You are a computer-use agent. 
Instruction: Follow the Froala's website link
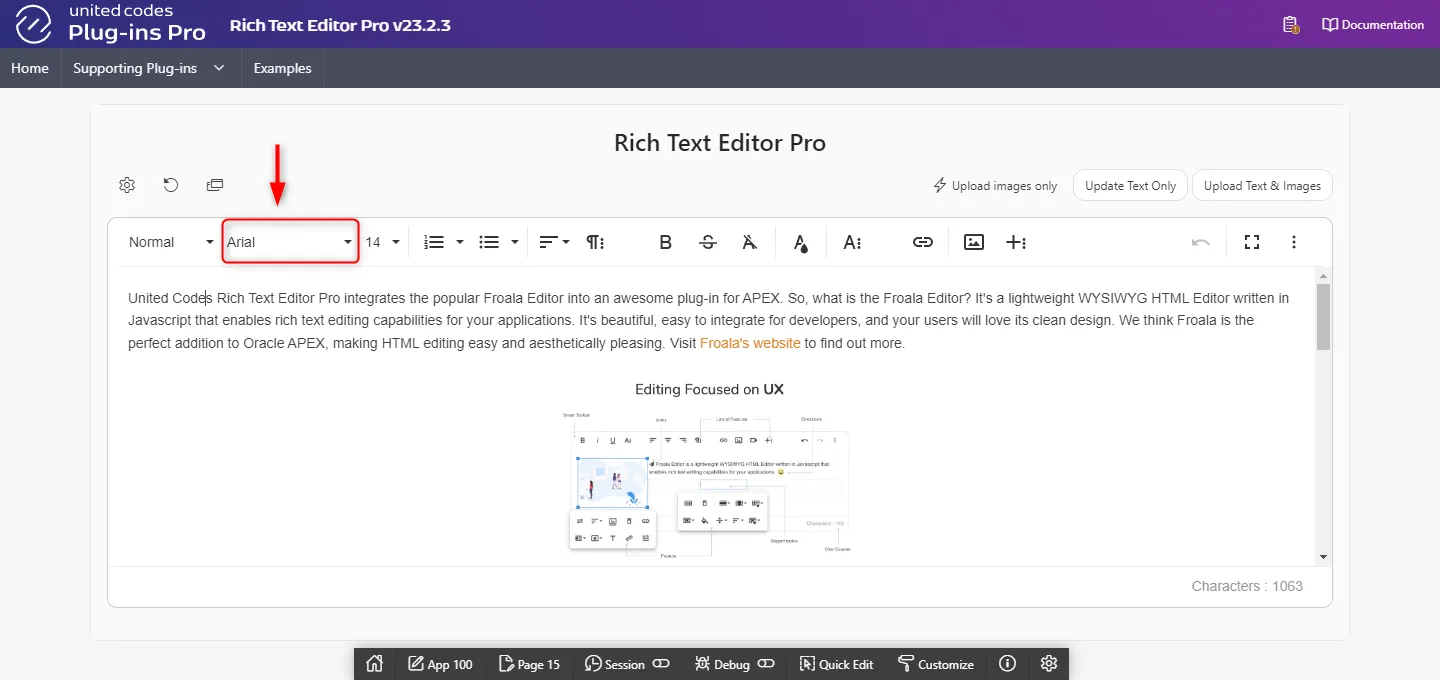(x=749, y=343)
